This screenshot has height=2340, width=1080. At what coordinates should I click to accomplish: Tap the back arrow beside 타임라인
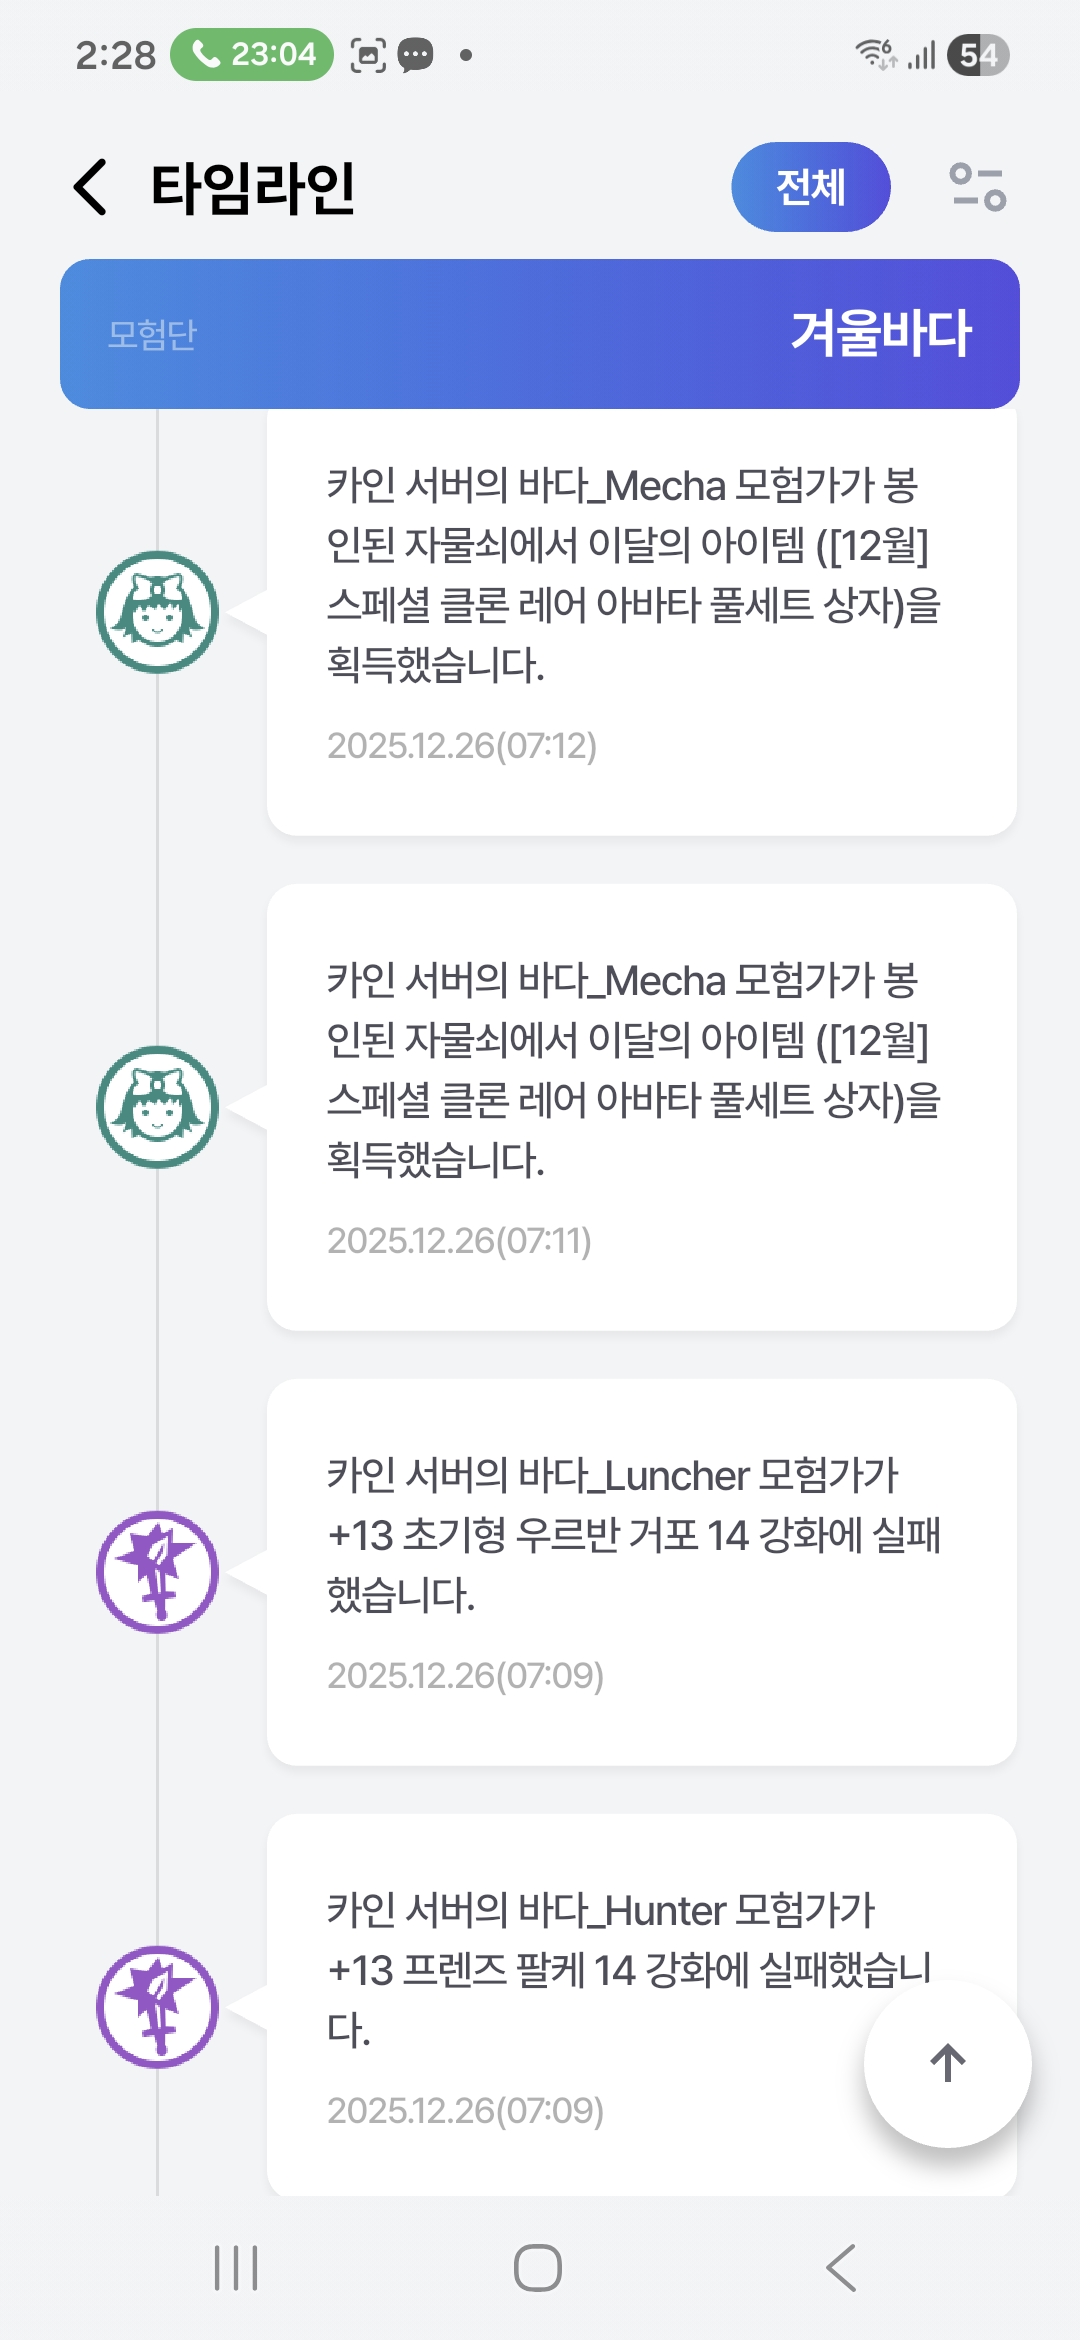[x=91, y=187]
